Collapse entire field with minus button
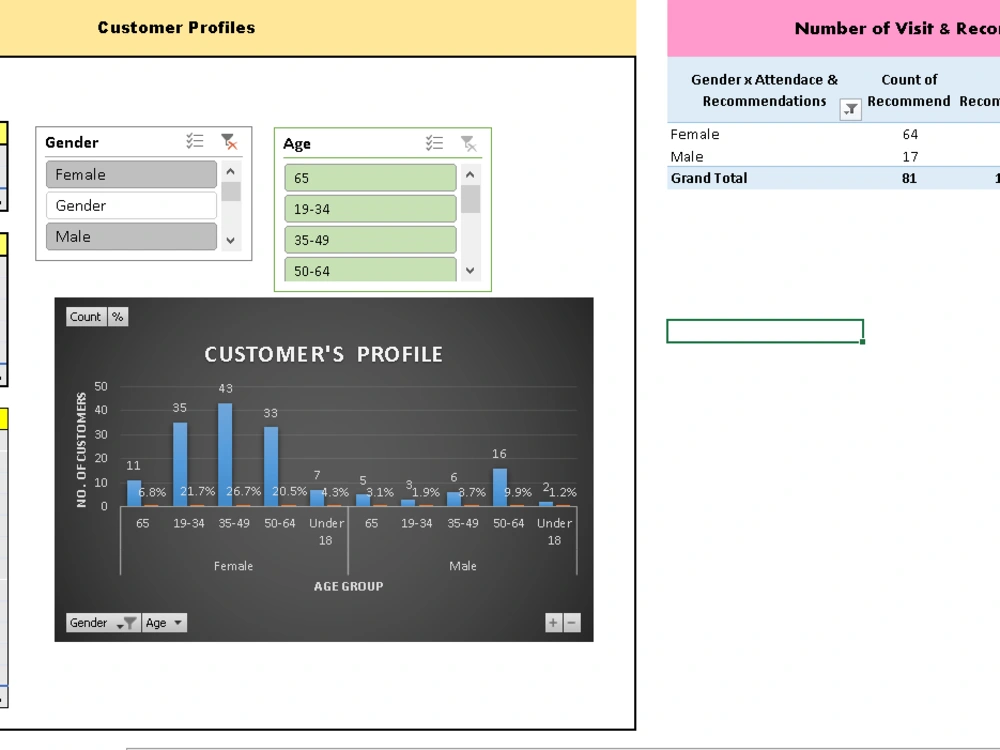The height and width of the screenshot is (750, 1000). point(571,622)
